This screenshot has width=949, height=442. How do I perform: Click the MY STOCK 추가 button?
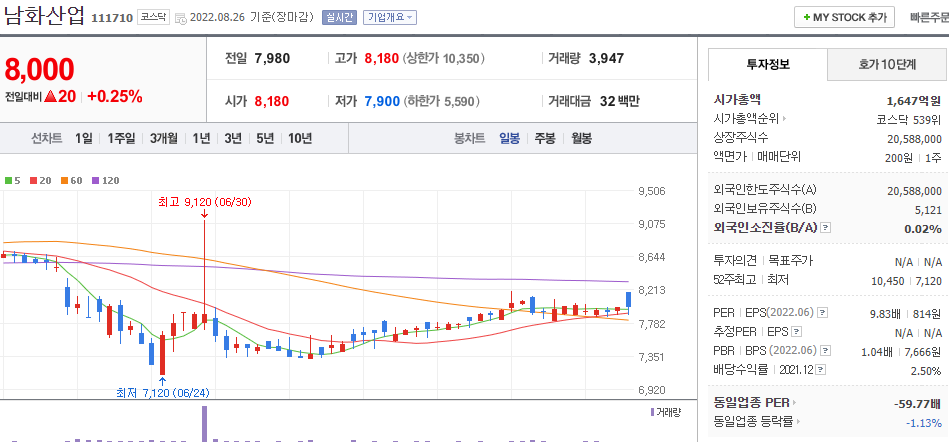click(844, 18)
